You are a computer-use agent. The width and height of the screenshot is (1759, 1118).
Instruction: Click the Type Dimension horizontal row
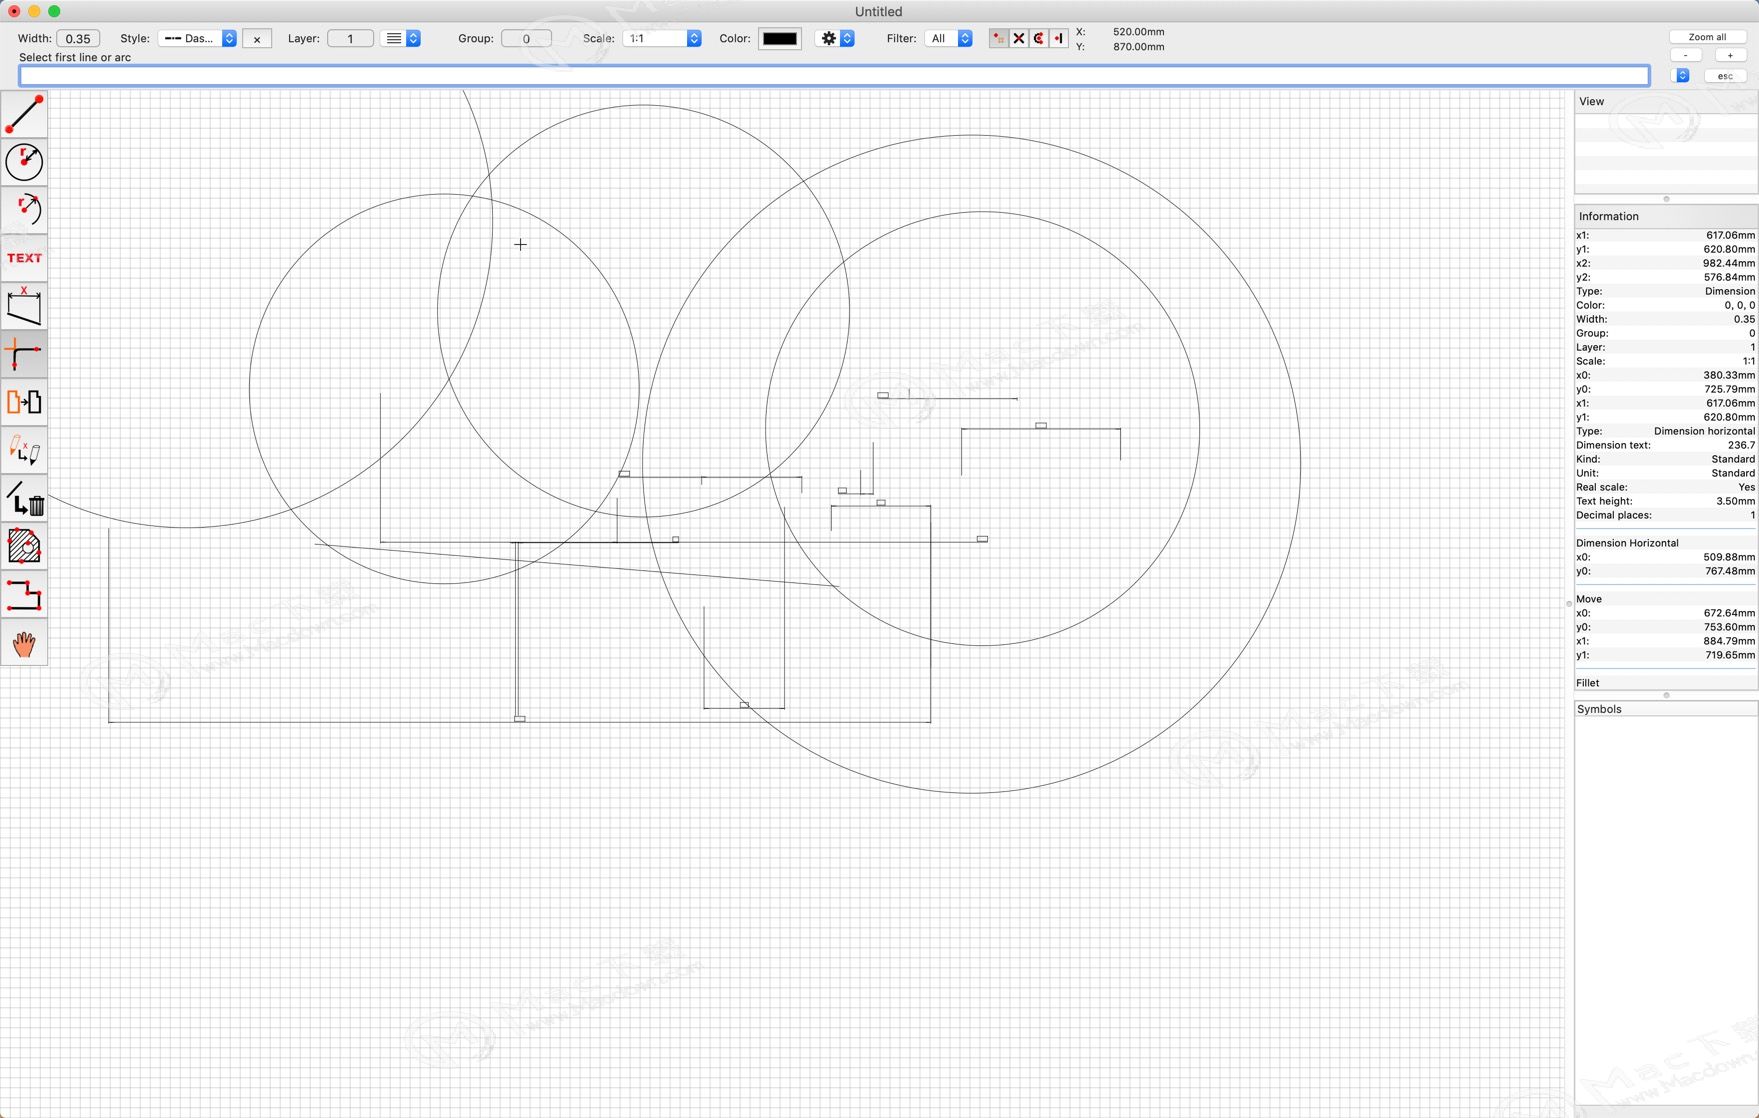tap(1666, 431)
